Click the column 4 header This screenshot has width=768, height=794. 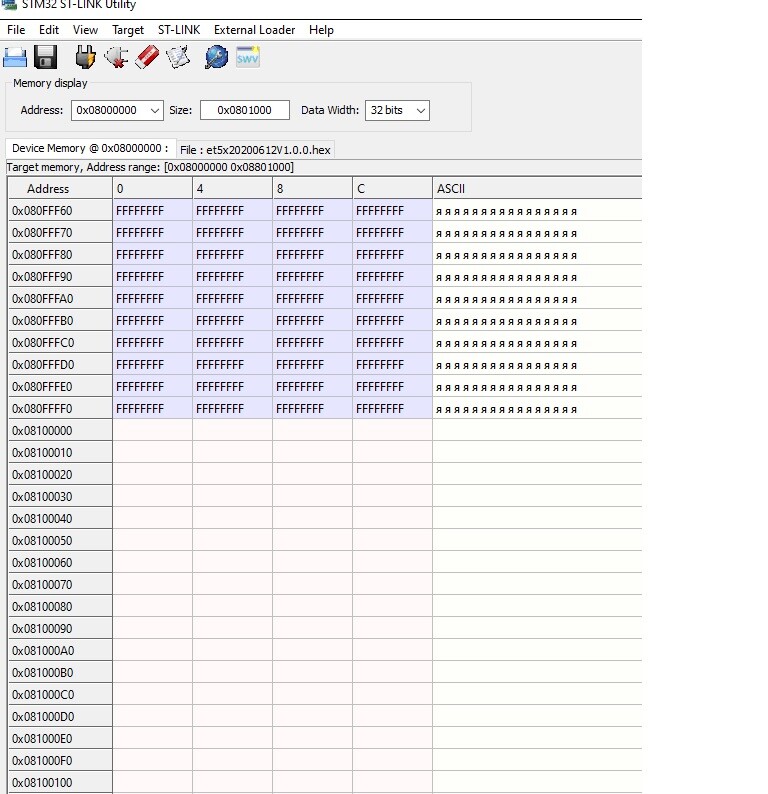coord(232,188)
